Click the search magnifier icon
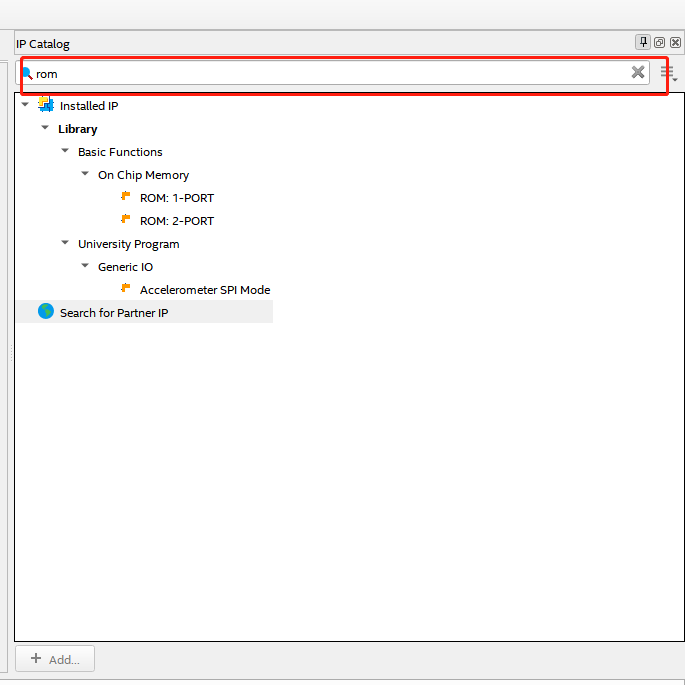The image size is (685, 685). coord(27,73)
